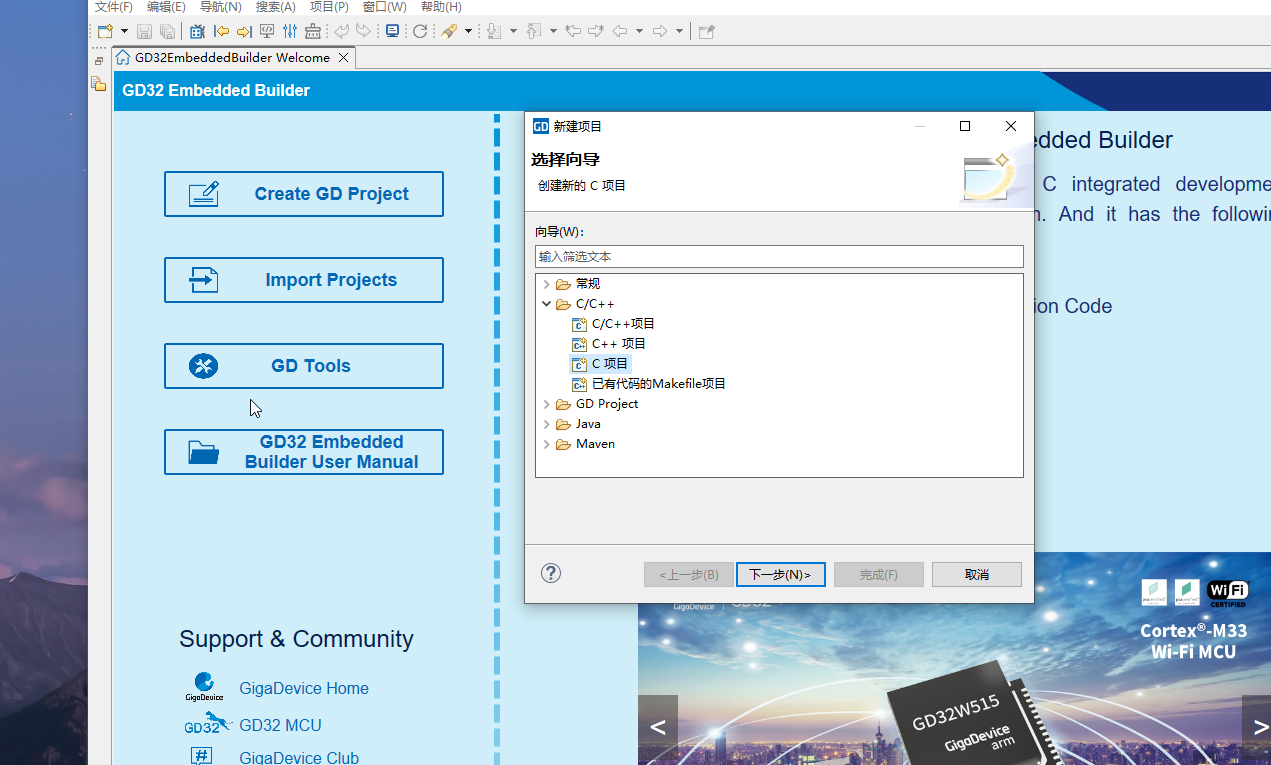
Task: Select 已有代码的Makefile项目 in the tree
Action: [658, 384]
